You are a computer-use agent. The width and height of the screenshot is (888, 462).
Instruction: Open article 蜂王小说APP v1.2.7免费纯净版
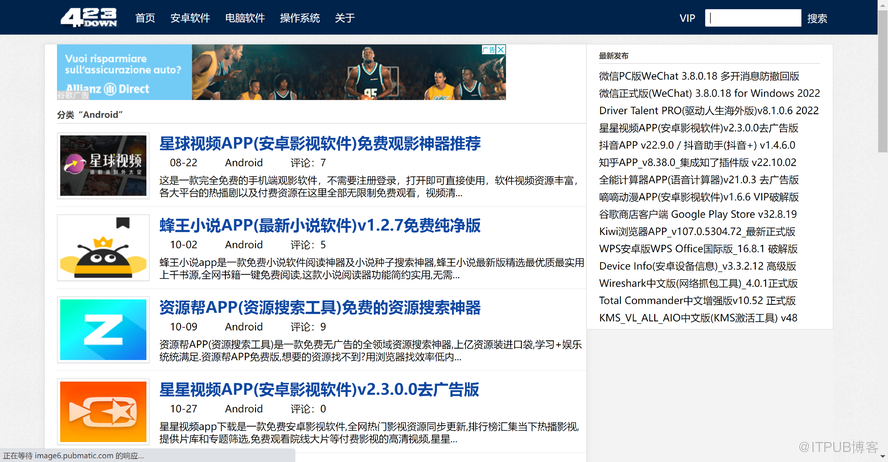tap(320, 225)
